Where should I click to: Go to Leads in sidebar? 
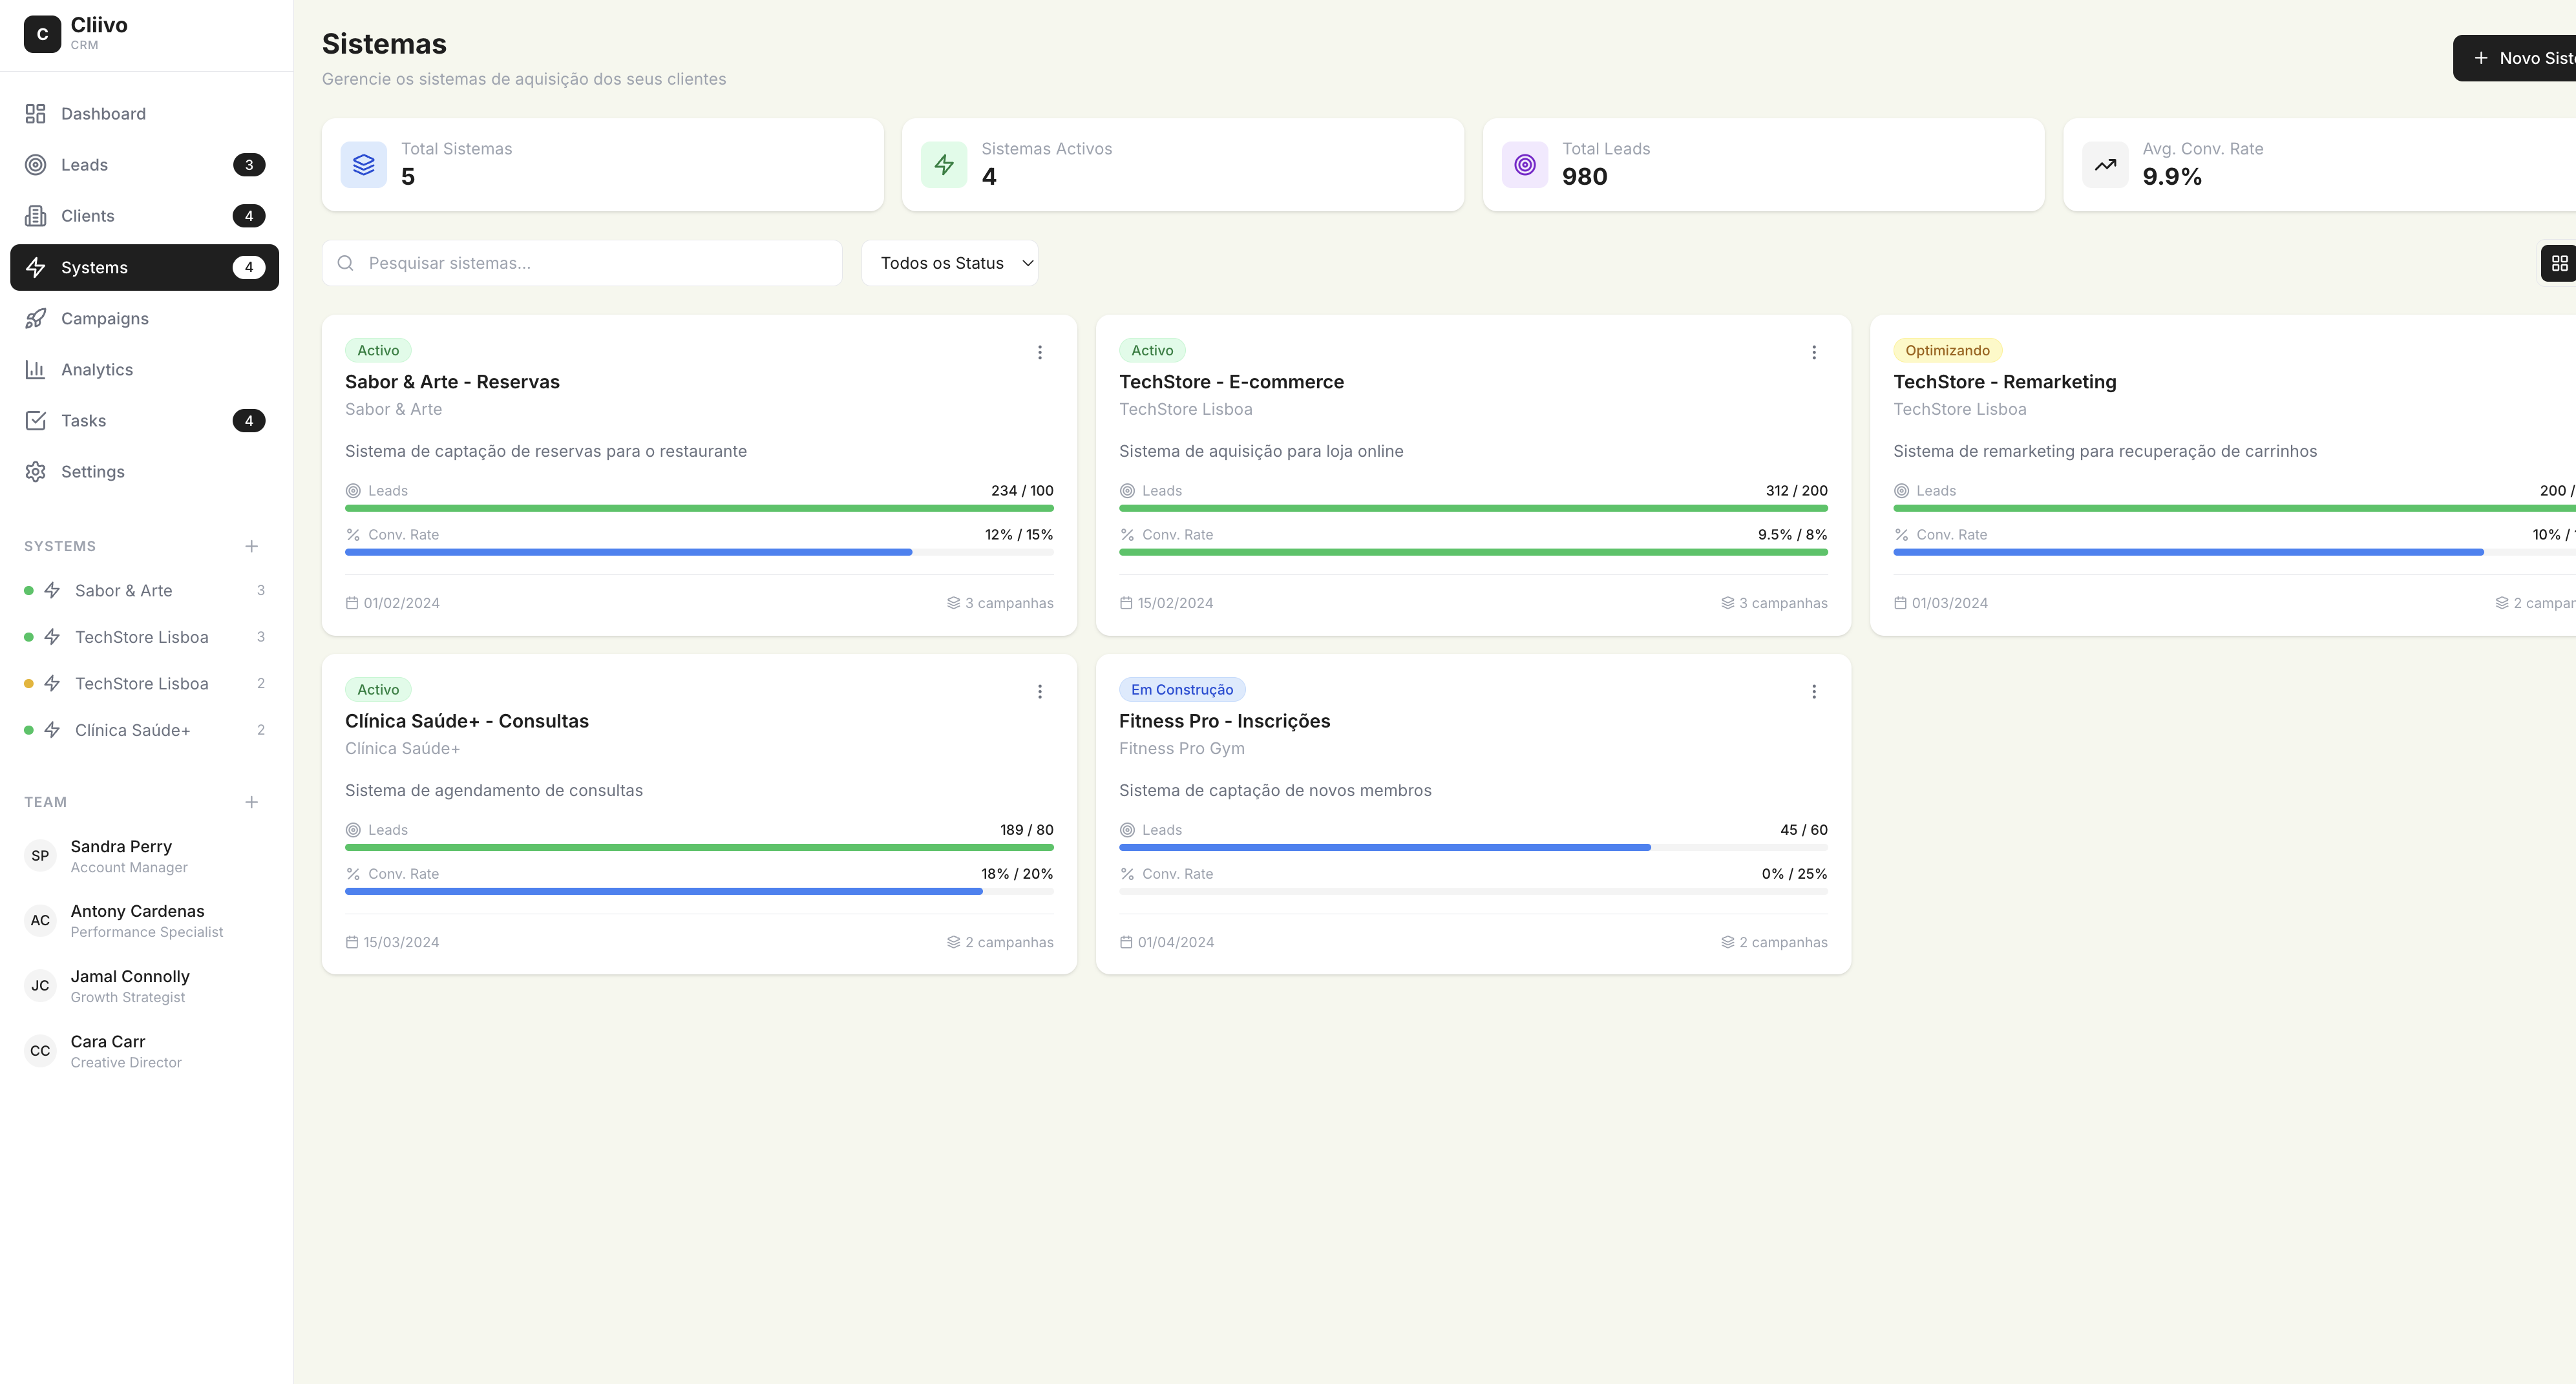(84, 165)
